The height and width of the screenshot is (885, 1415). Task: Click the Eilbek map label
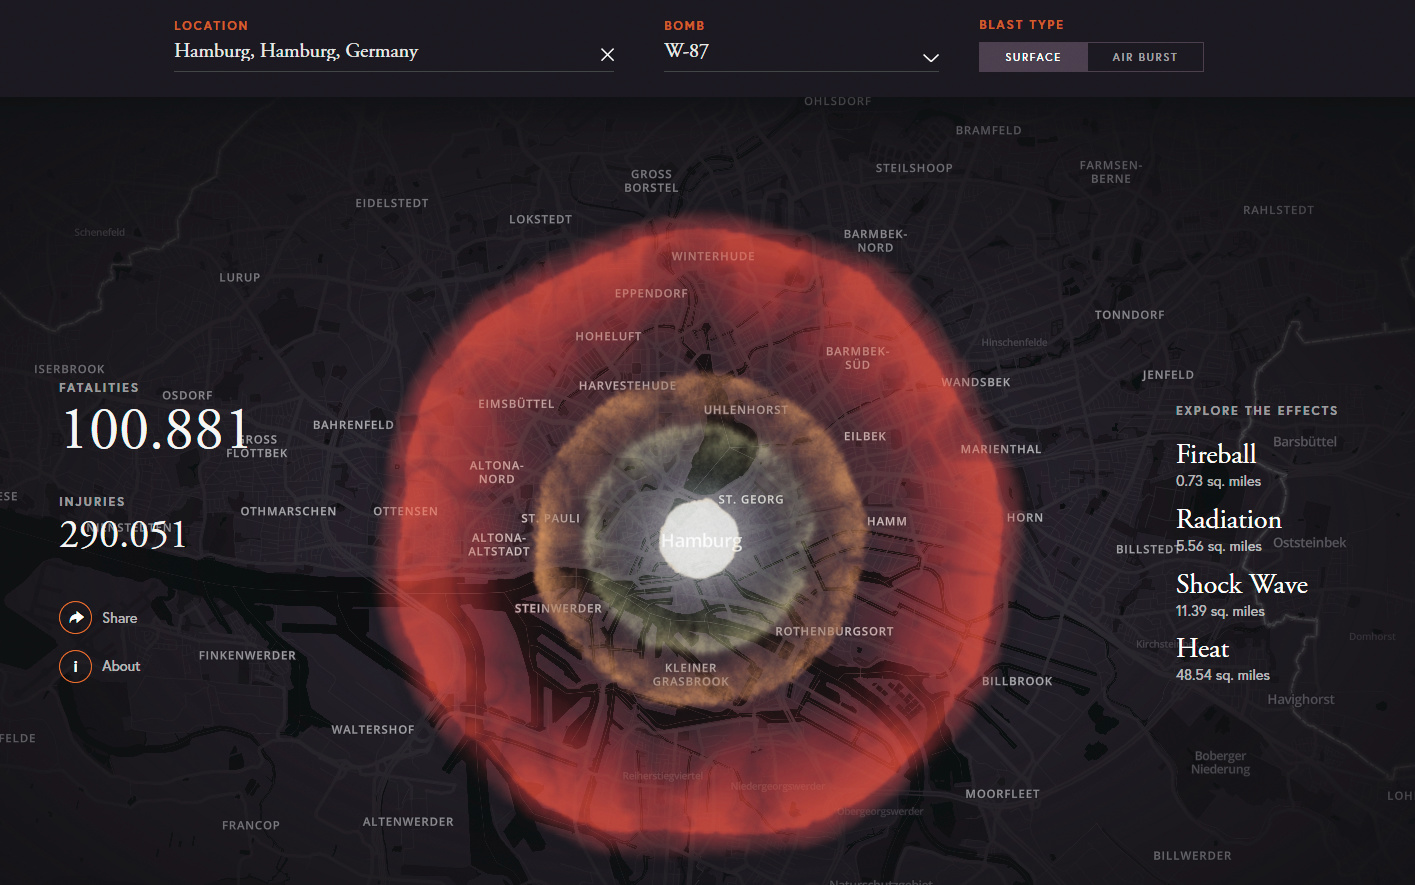tap(865, 437)
